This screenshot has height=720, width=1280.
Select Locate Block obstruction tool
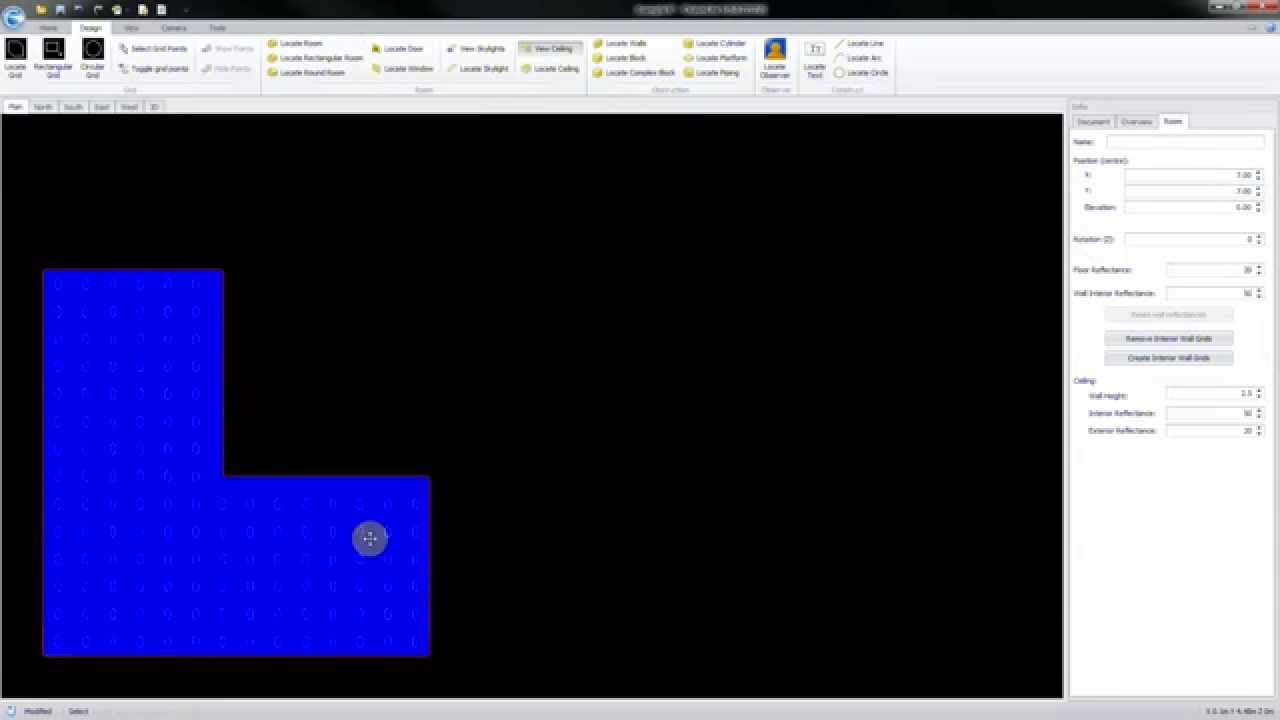[x=620, y=58]
